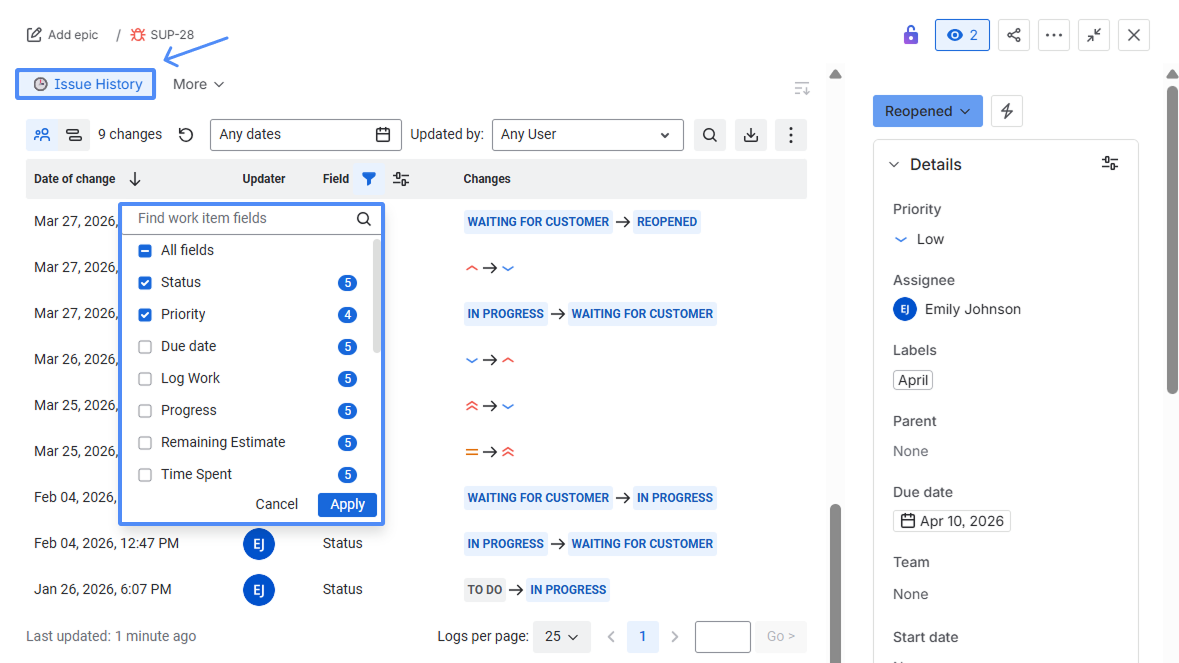
Task: Click the field list popup scrollbar
Action: pos(377,296)
